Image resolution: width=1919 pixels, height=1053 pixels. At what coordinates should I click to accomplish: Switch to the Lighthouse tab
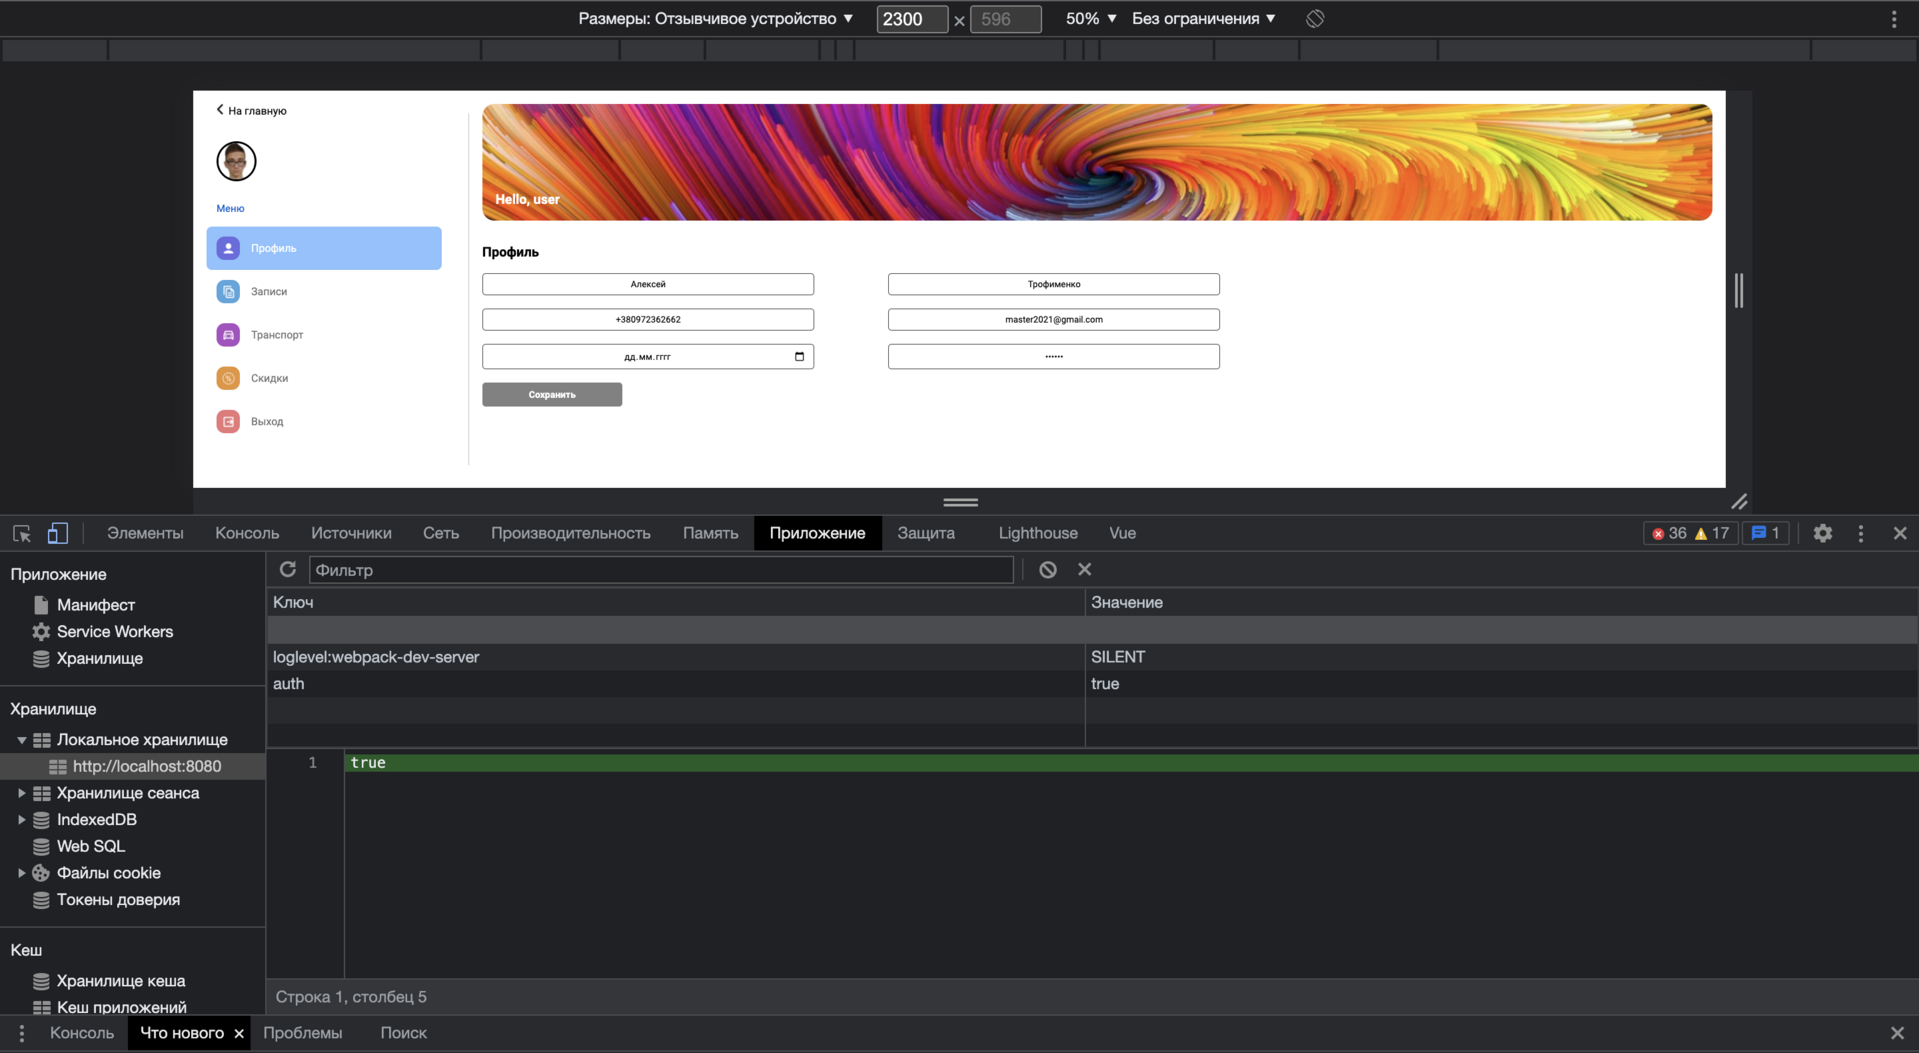1038,534
